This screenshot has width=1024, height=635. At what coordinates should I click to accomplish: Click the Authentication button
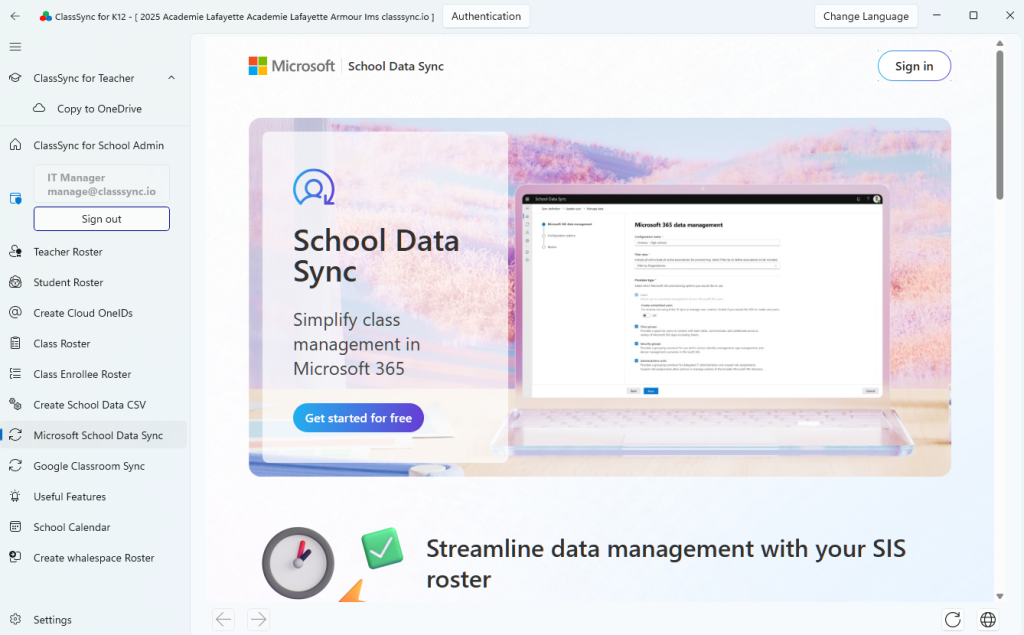[x=486, y=16]
